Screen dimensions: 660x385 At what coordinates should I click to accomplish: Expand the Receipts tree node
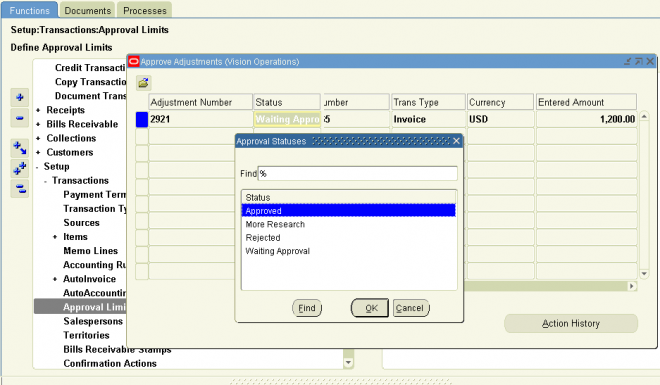pyautogui.click(x=38, y=110)
